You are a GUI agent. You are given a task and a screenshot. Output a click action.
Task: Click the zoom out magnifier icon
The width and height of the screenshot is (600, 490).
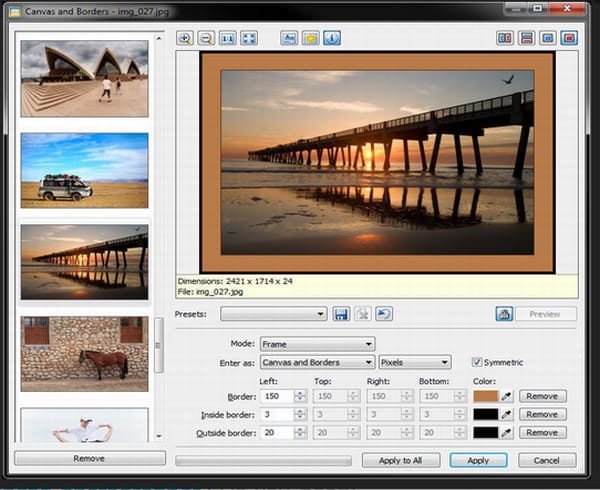(206, 38)
